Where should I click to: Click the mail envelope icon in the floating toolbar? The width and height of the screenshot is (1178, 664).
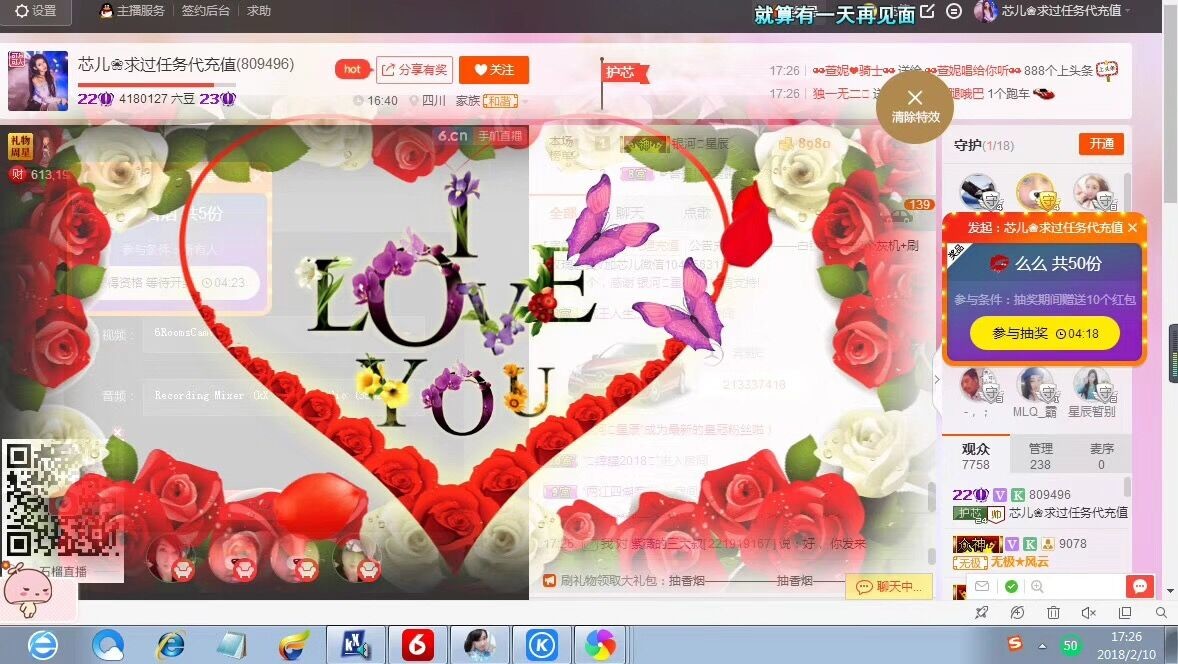(x=982, y=586)
